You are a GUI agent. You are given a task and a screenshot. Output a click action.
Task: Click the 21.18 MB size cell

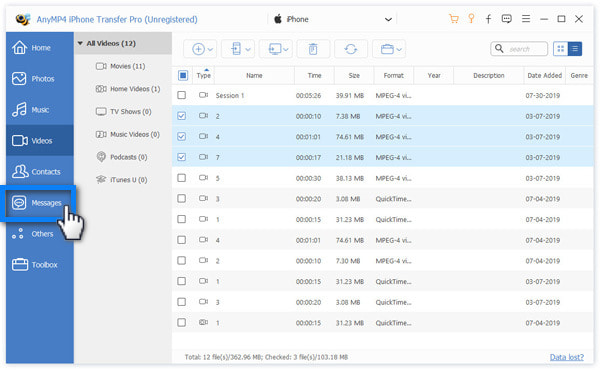coord(350,157)
